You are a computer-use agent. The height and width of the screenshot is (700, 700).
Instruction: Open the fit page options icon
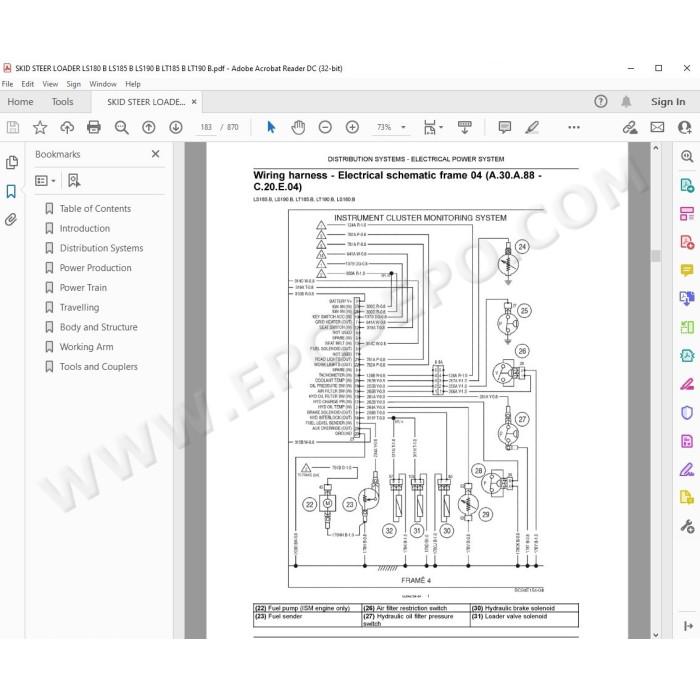click(430, 127)
